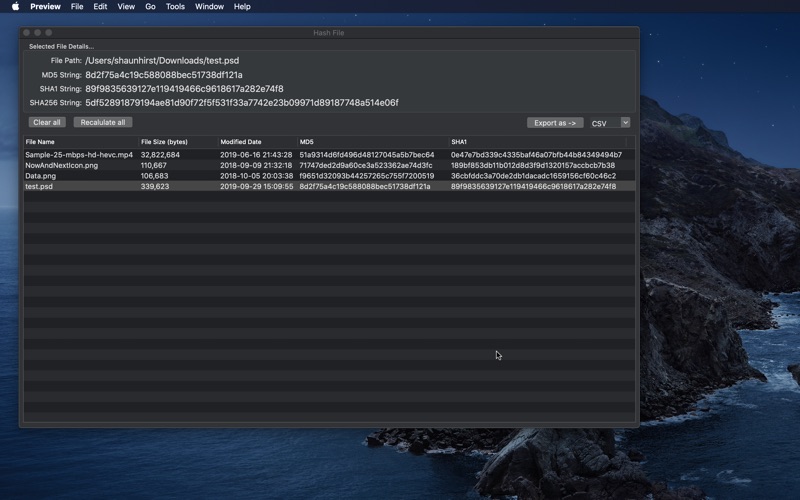The image size is (800, 500).
Task: Click file size 106,683 cell
Action: pyautogui.click(x=154, y=176)
